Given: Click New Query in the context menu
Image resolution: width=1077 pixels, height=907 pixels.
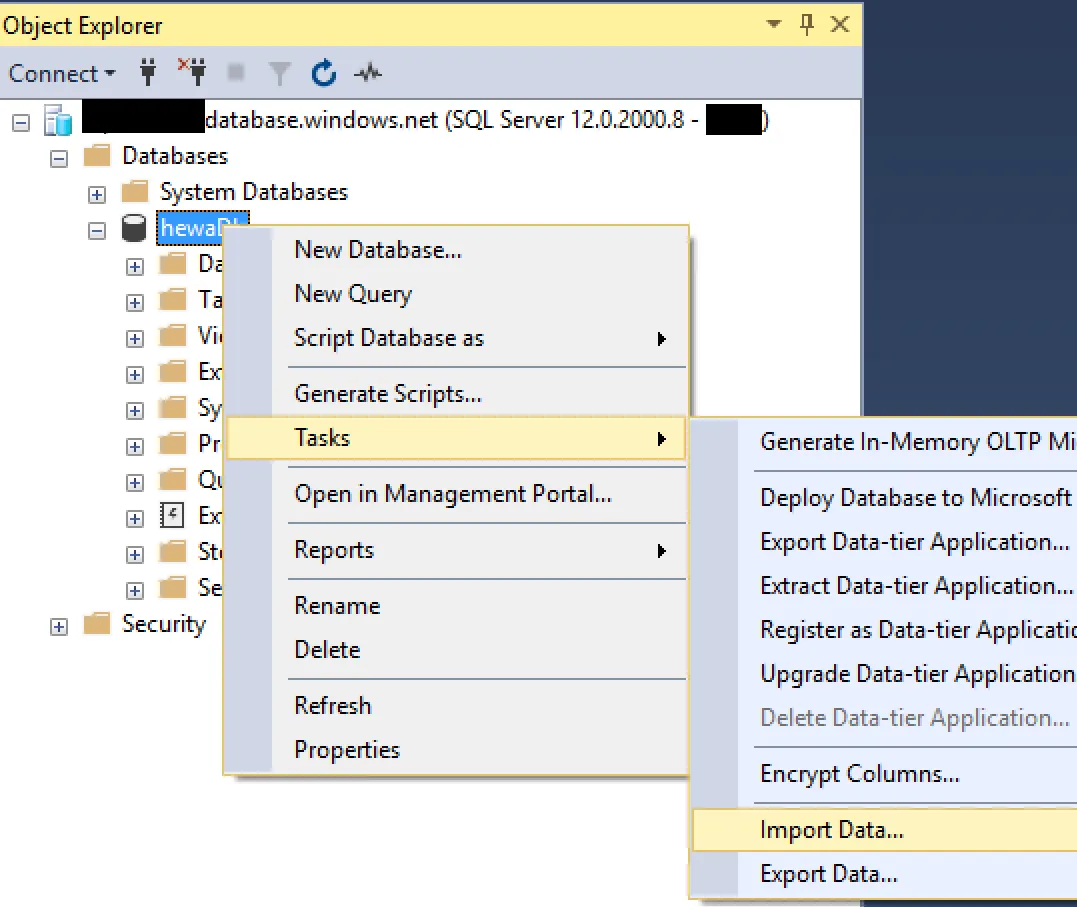Looking at the screenshot, I should [x=353, y=294].
